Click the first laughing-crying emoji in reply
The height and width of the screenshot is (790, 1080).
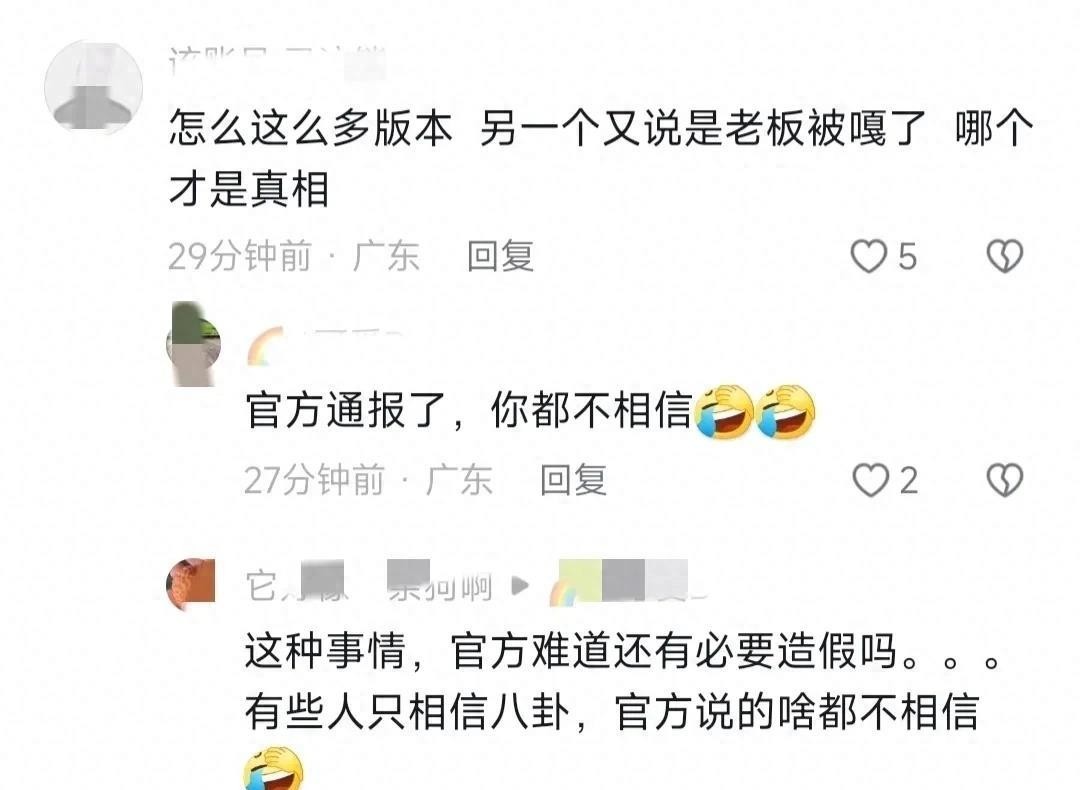(x=724, y=412)
